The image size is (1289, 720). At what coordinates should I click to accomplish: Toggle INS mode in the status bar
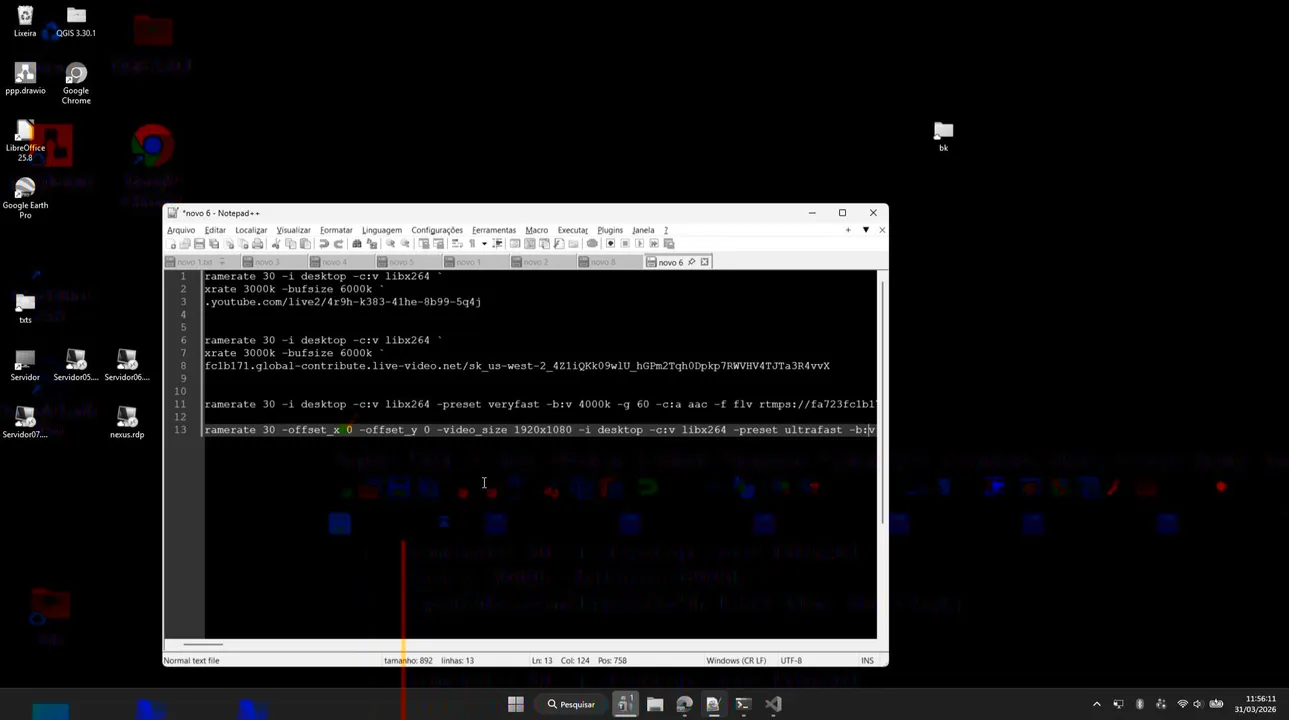[867, 660]
